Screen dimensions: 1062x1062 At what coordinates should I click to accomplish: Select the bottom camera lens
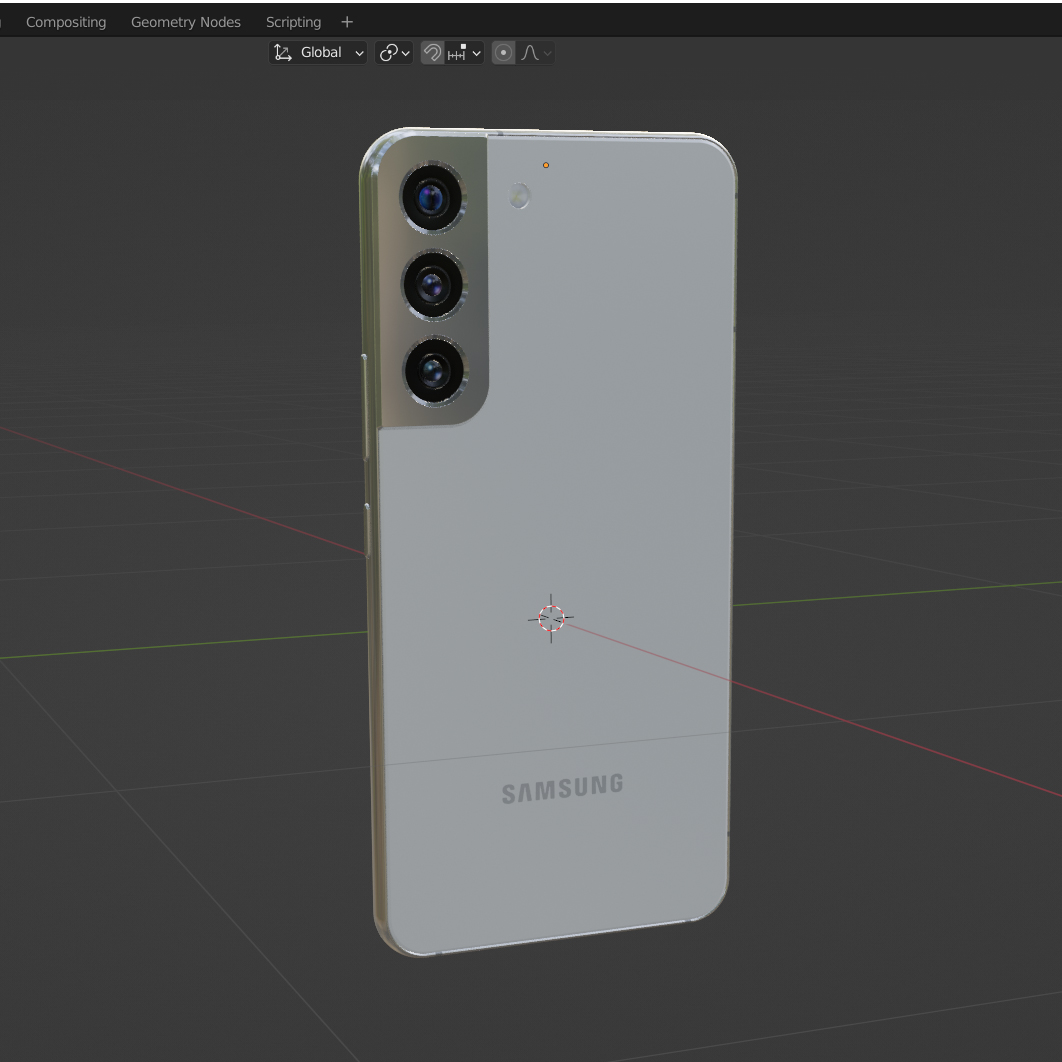435,371
